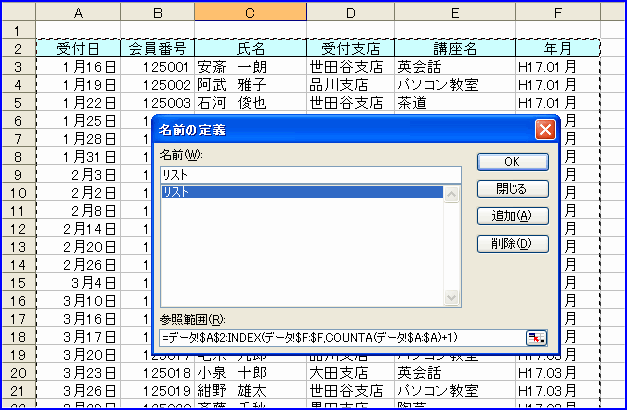Click cell with 紺野 雄太
The width and height of the screenshot is (627, 410).
point(250,391)
